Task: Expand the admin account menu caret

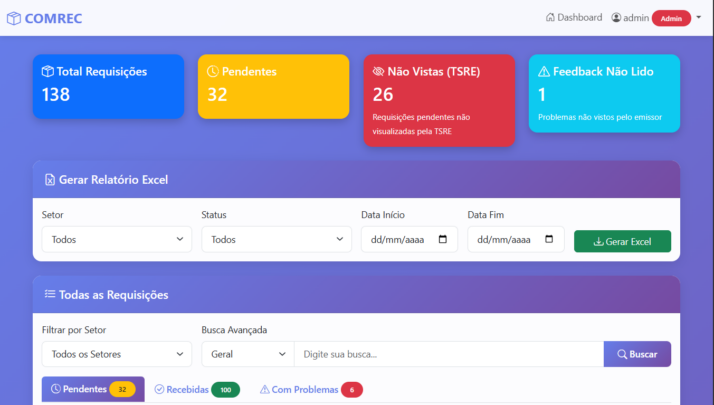Action: [699, 17]
